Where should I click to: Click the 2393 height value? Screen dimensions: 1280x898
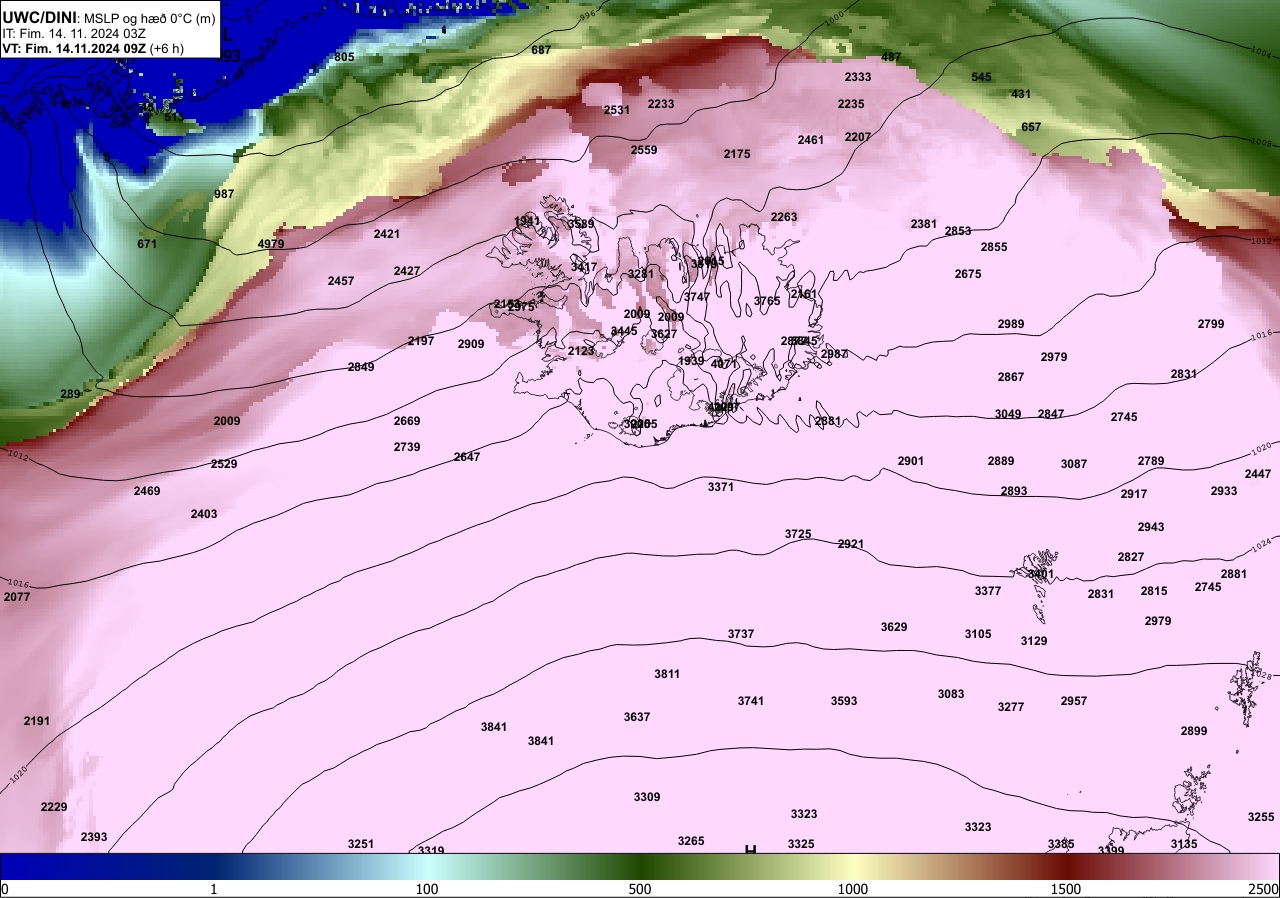click(x=94, y=837)
